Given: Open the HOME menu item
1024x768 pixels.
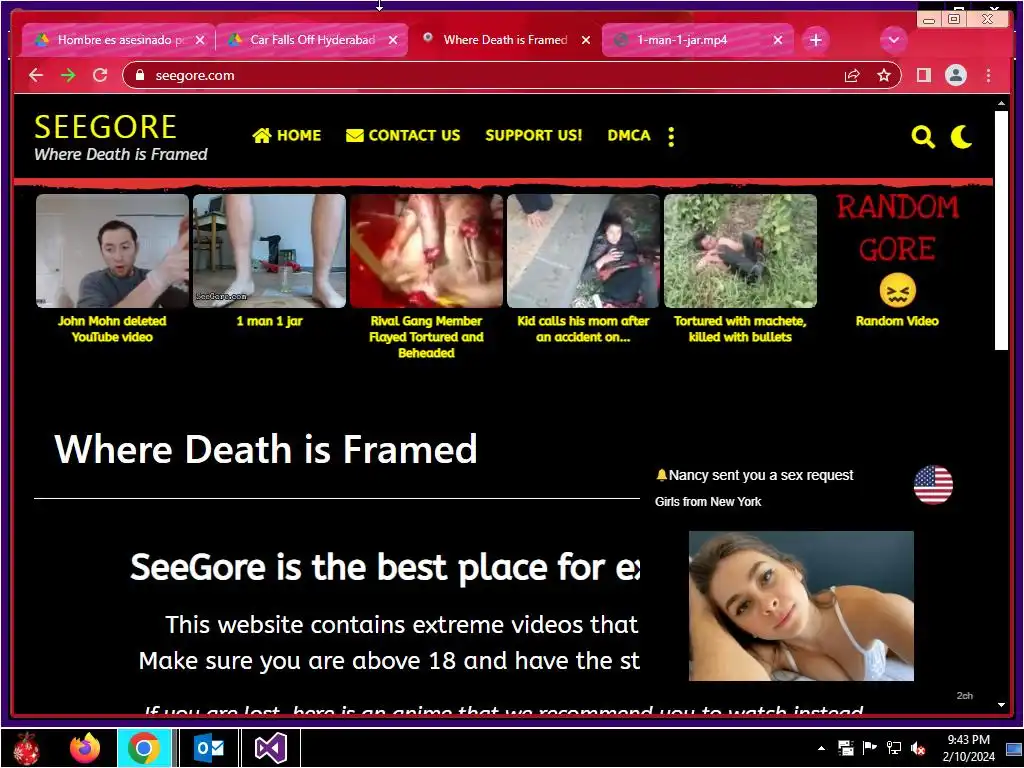Looking at the screenshot, I should pos(287,135).
